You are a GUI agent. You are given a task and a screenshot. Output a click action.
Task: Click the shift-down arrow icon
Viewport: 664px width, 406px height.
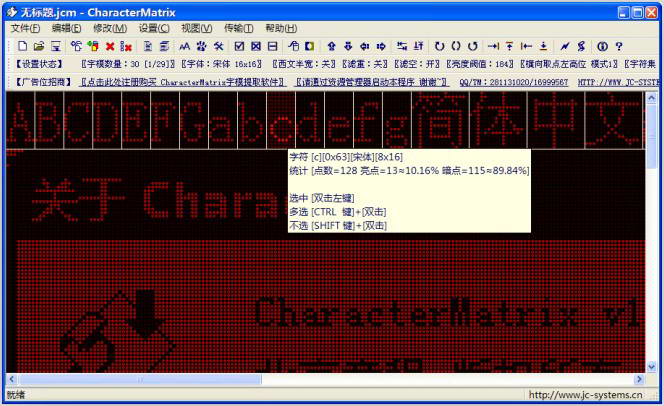tap(348, 46)
